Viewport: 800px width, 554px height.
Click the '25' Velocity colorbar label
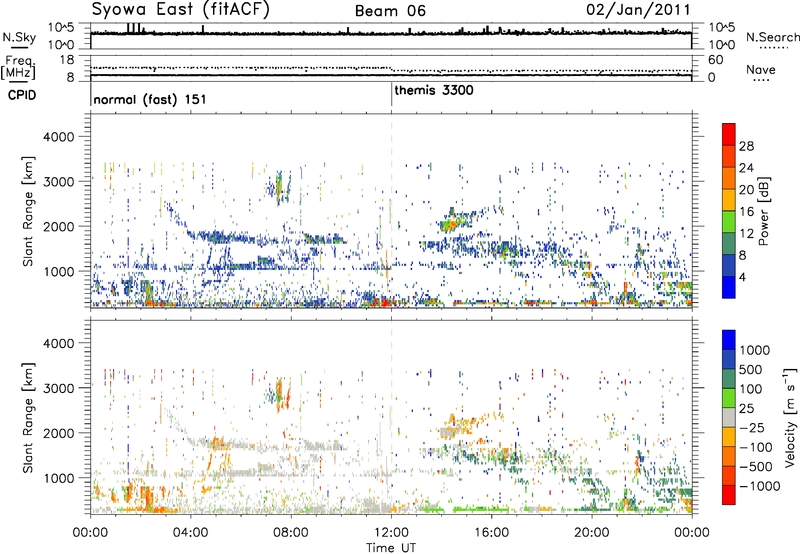click(x=747, y=408)
